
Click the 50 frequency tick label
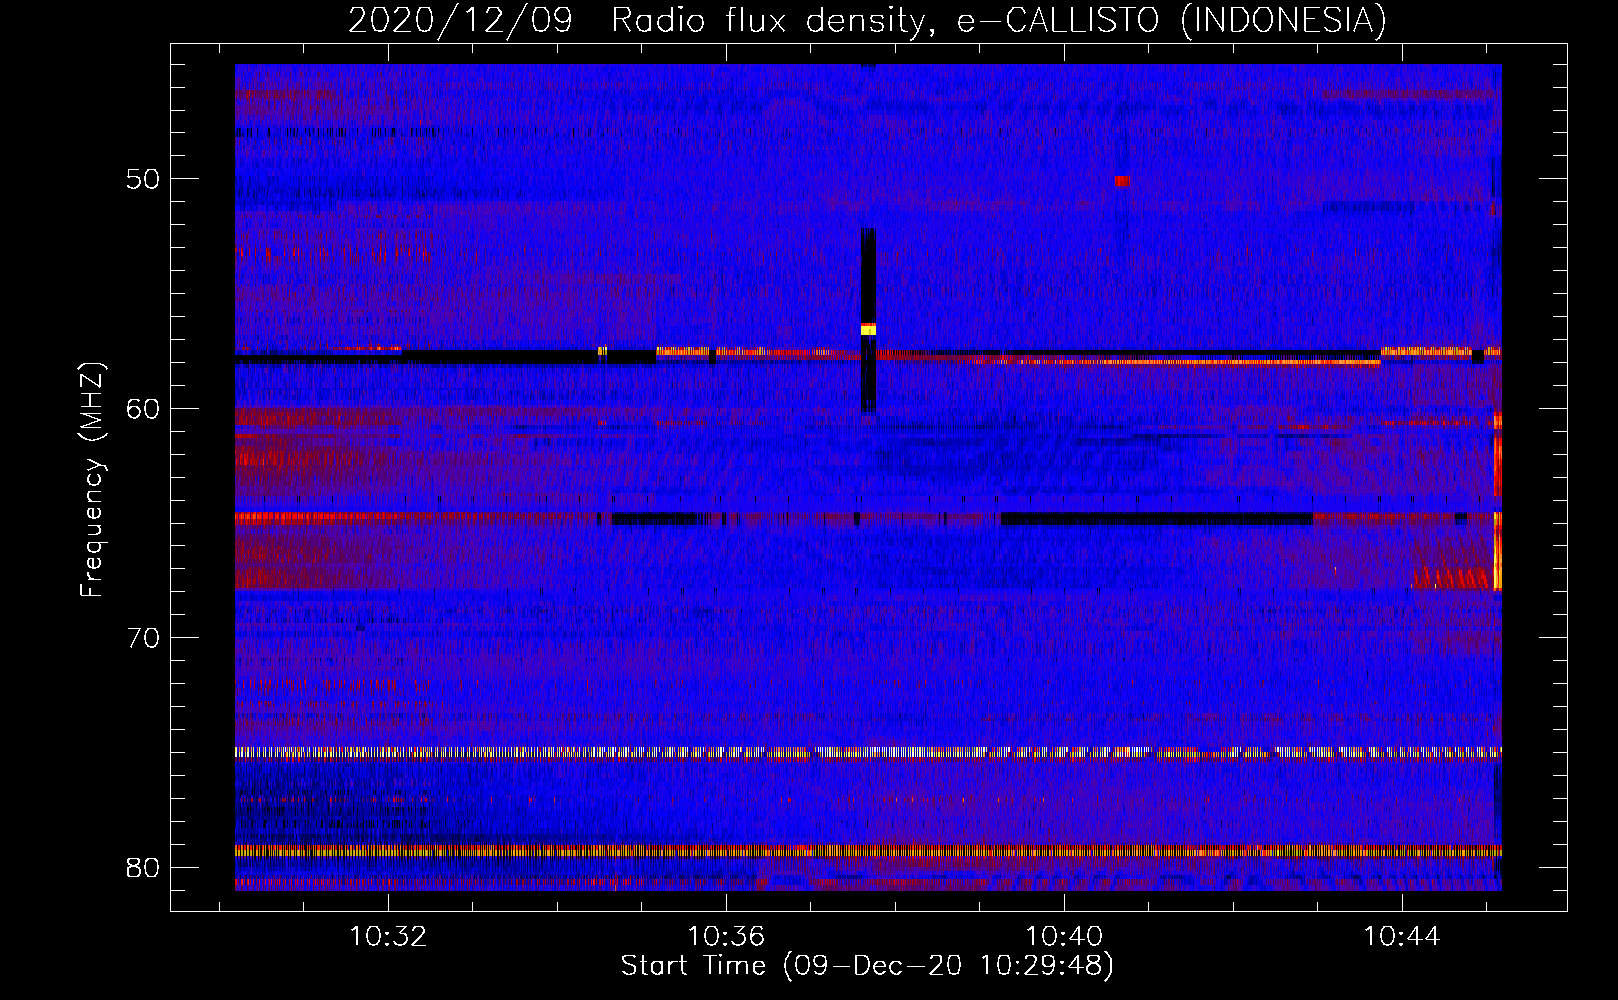143,179
